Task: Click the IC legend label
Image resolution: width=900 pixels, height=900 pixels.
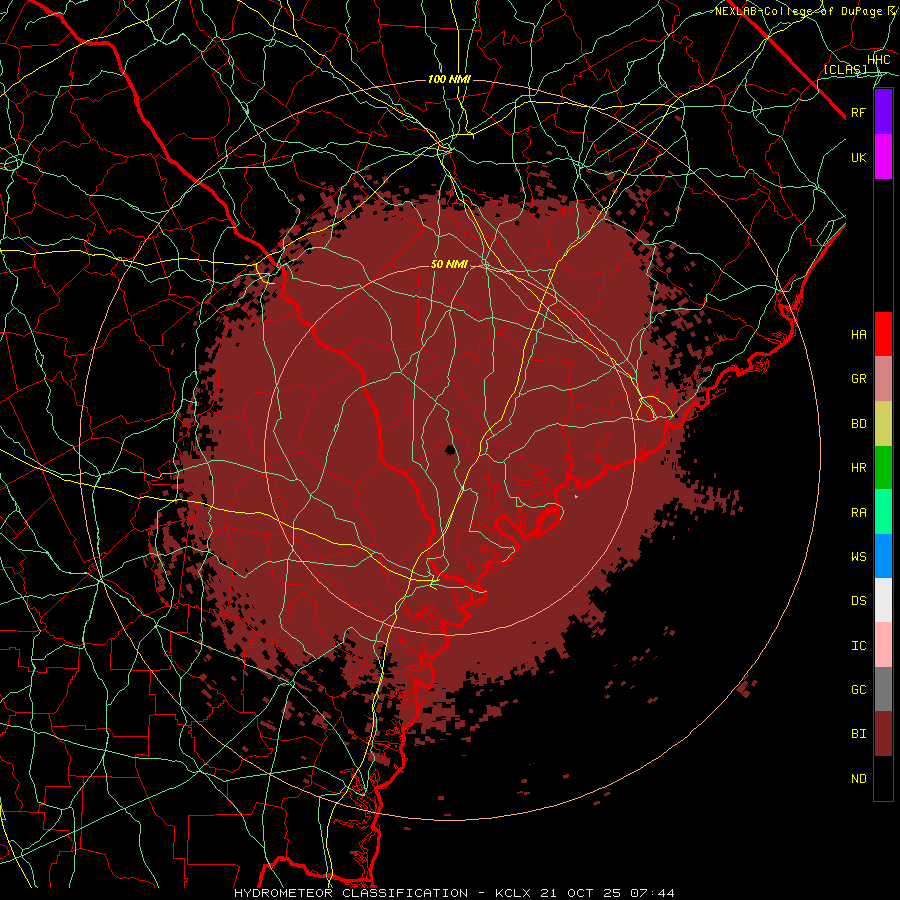Action: [x=858, y=646]
